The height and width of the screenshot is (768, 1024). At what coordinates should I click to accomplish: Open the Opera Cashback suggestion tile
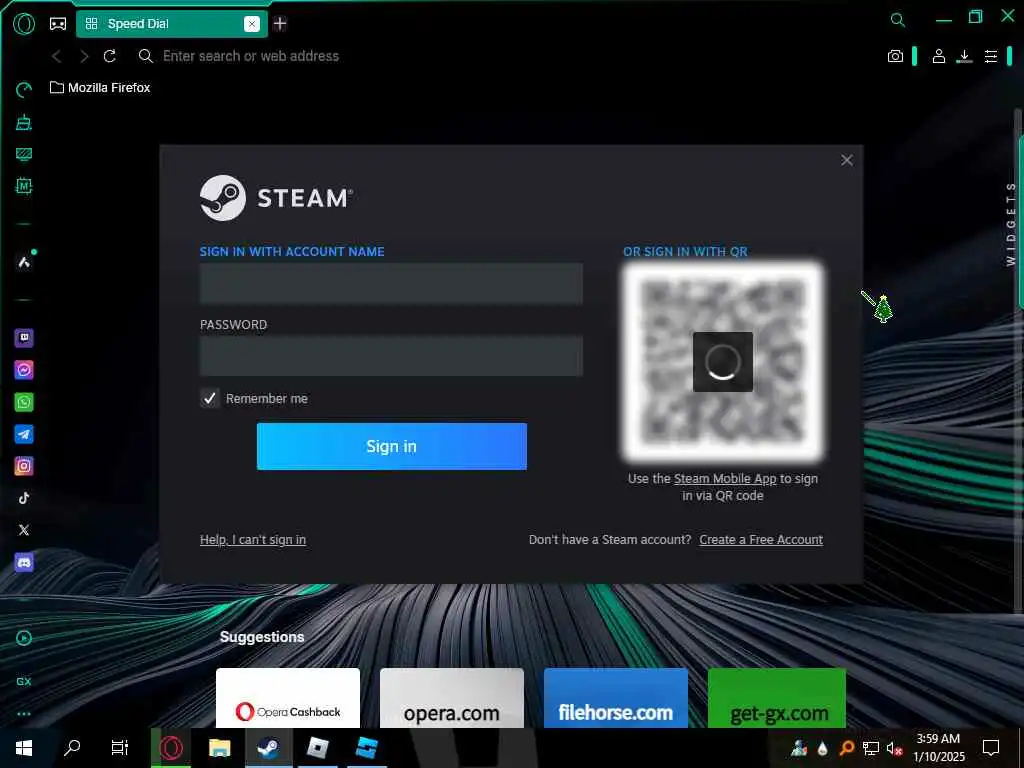[x=288, y=697]
